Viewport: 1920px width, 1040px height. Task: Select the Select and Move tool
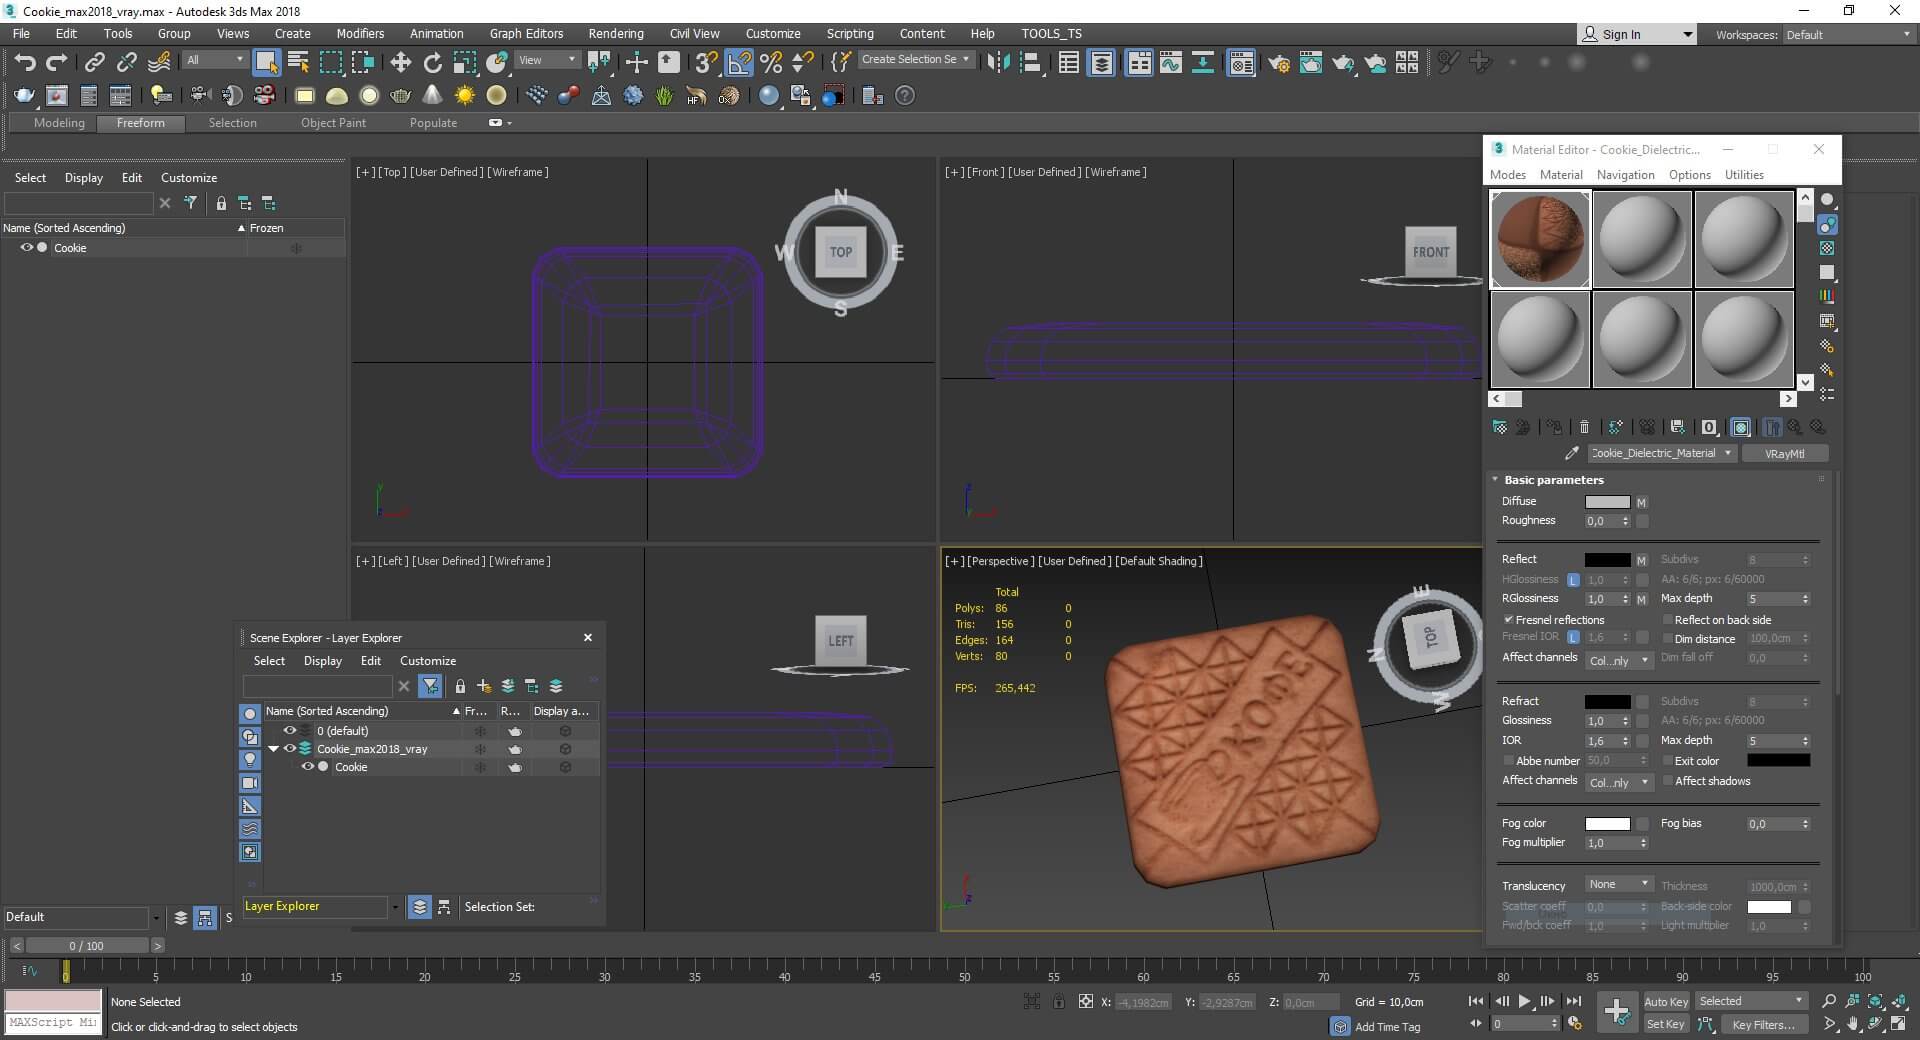click(400, 62)
